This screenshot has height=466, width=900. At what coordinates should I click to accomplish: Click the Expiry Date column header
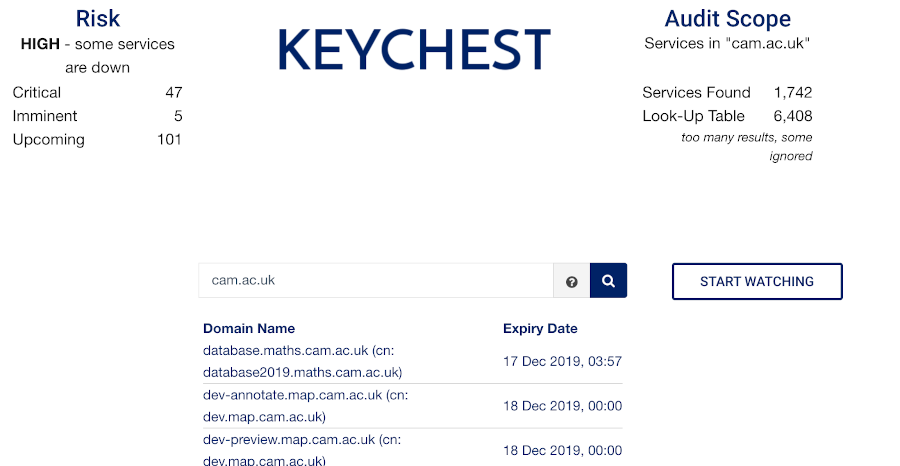pyautogui.click(x=540, y=328)
